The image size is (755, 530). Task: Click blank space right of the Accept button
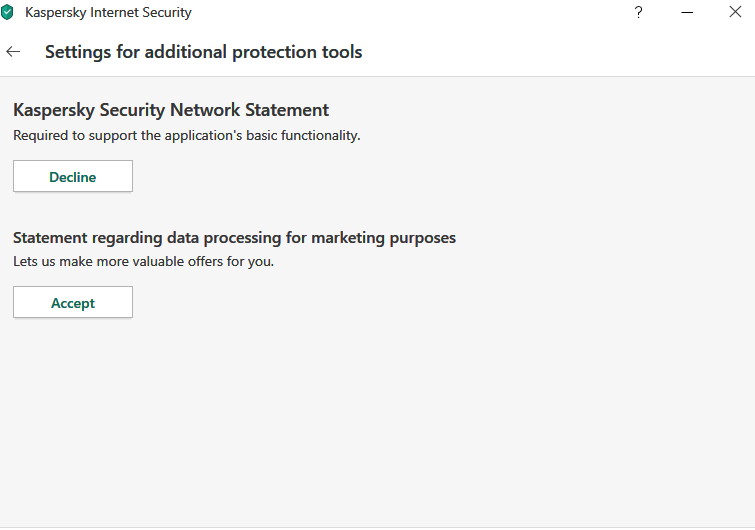400,303
